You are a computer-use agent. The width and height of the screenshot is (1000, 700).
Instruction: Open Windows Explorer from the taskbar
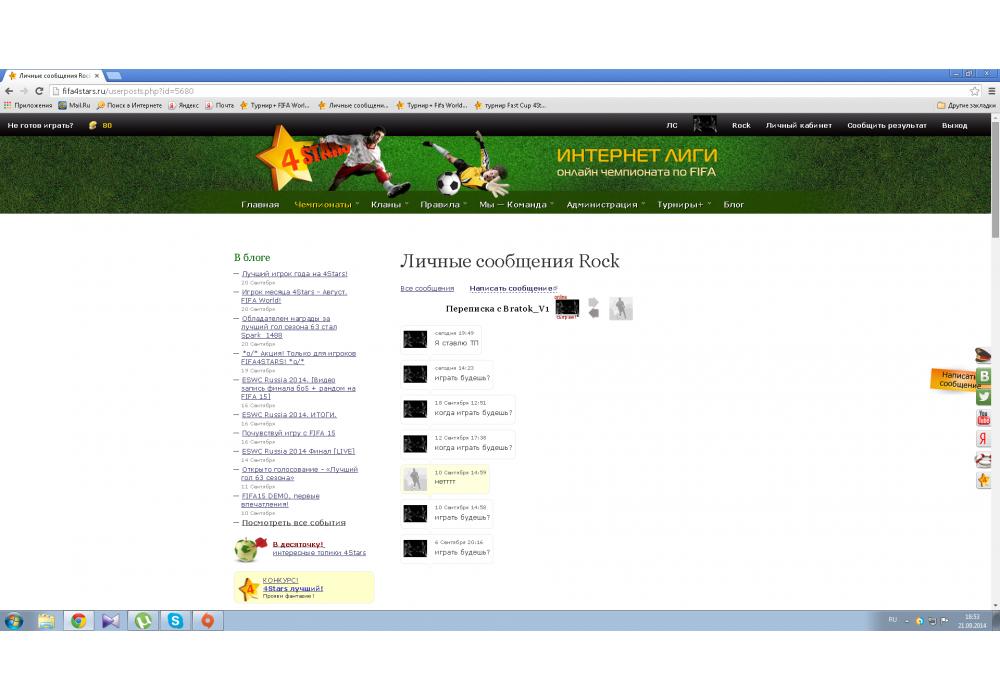point(47,621)
